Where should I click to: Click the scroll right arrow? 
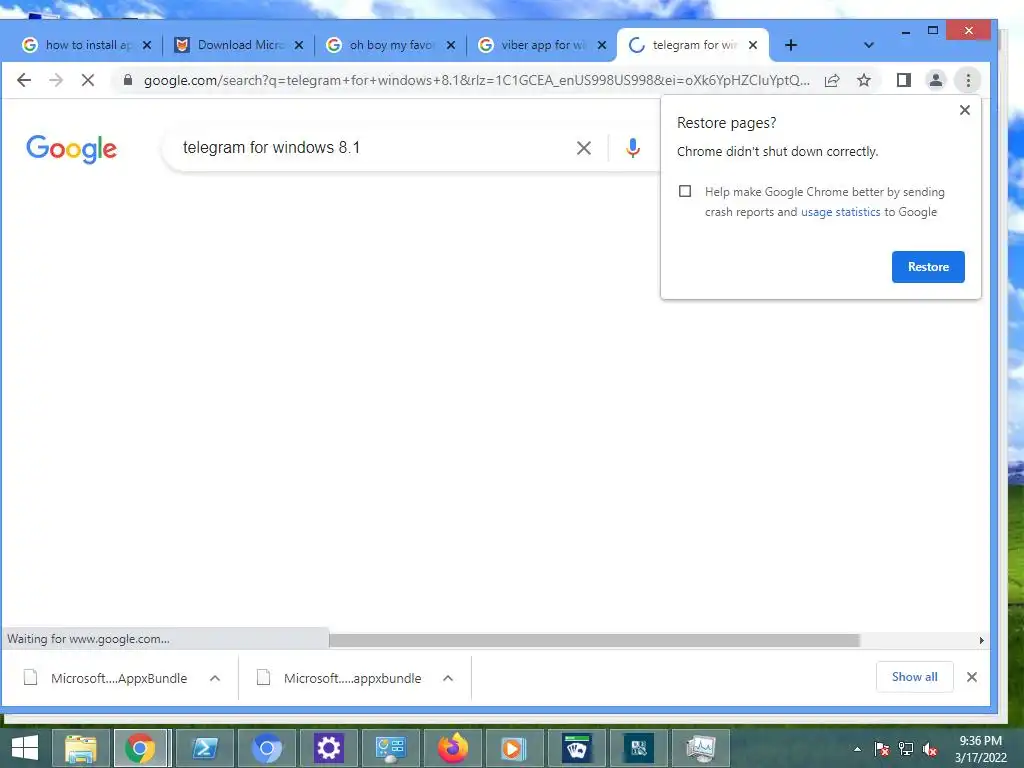982,640
